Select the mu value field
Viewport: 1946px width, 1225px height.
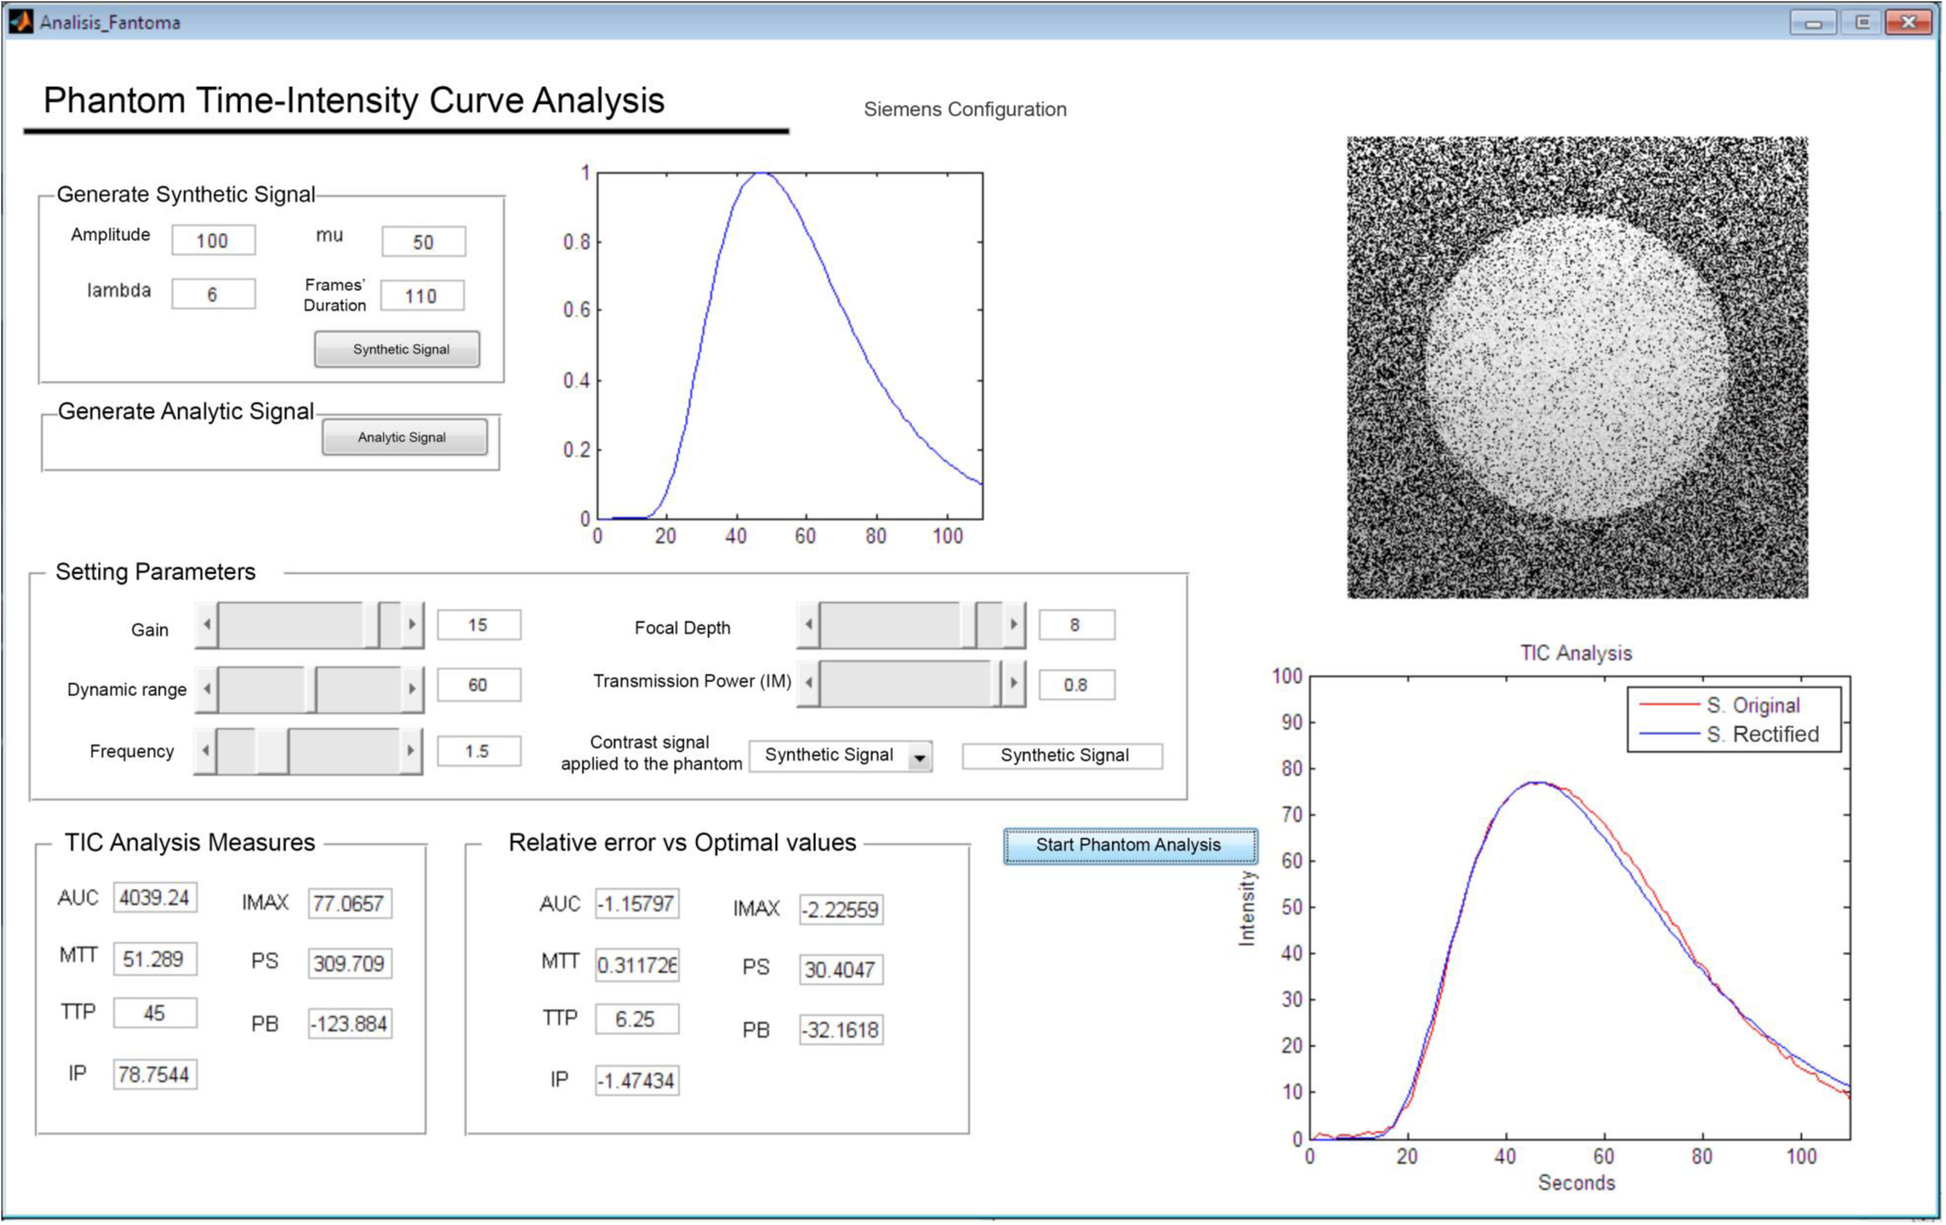(x=423, y=241)
